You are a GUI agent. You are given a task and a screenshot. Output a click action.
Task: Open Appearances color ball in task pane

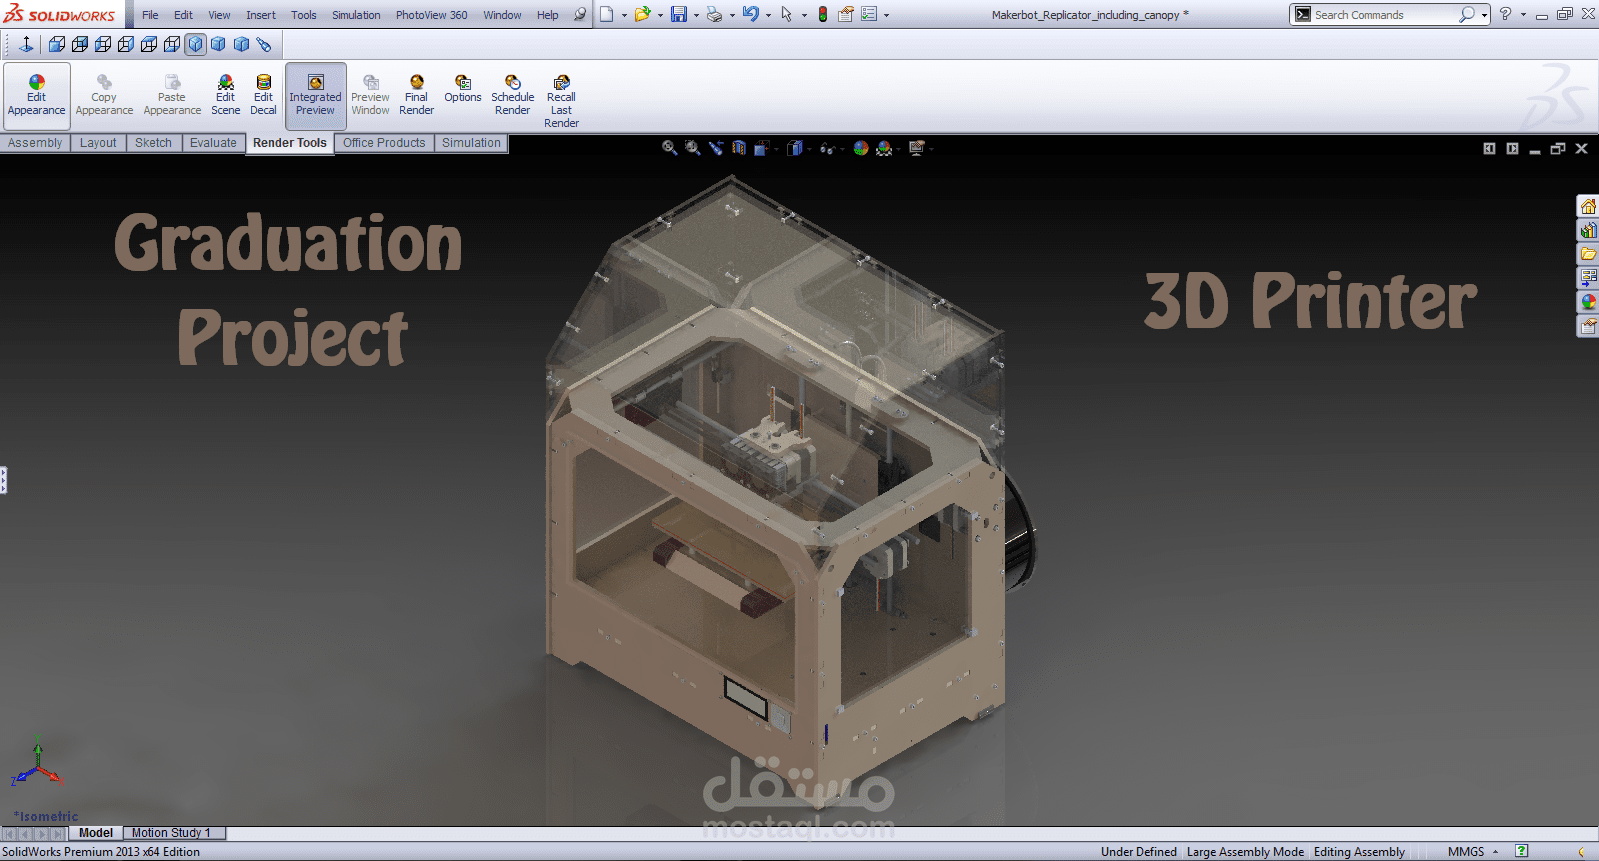pyautogui.click(x=1588, y=302)
